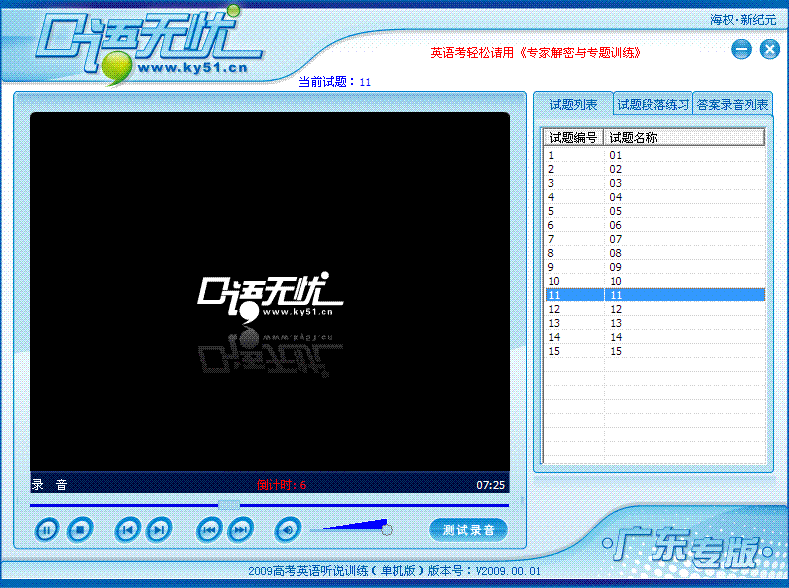789x588 pixels.
Task: Click the 口语无忧 logo at top left
Action: 148,45
